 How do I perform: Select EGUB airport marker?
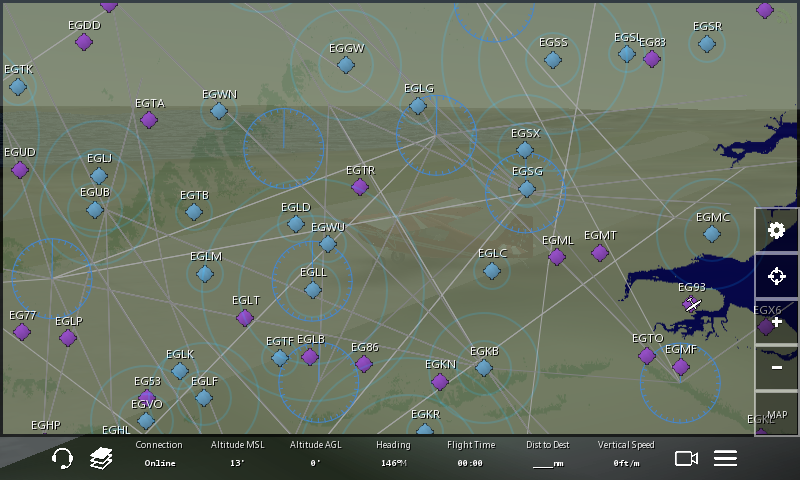pyautogui.click(x=95, y=210)
